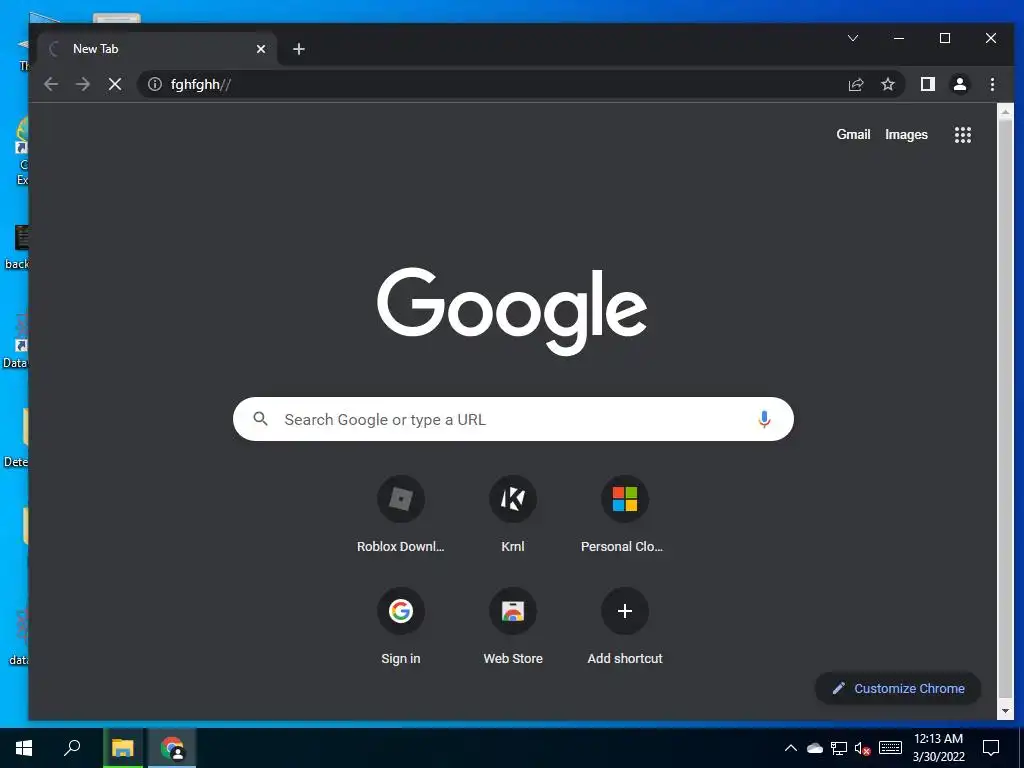Image resolution: width=1024 pixels, height=768 pixels.
Task: View site information icon in address bar
Action: pos(155,84)
